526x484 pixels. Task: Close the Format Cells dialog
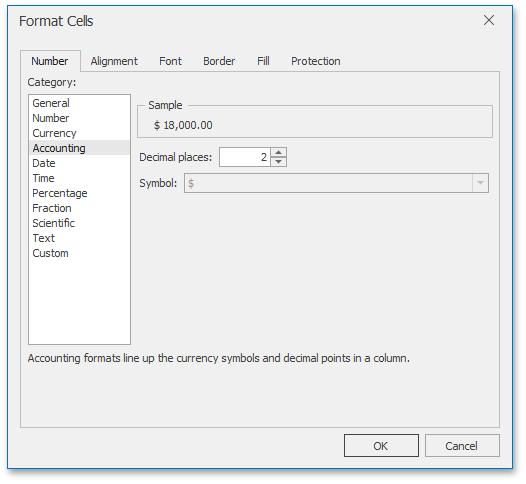coord(489,20)
